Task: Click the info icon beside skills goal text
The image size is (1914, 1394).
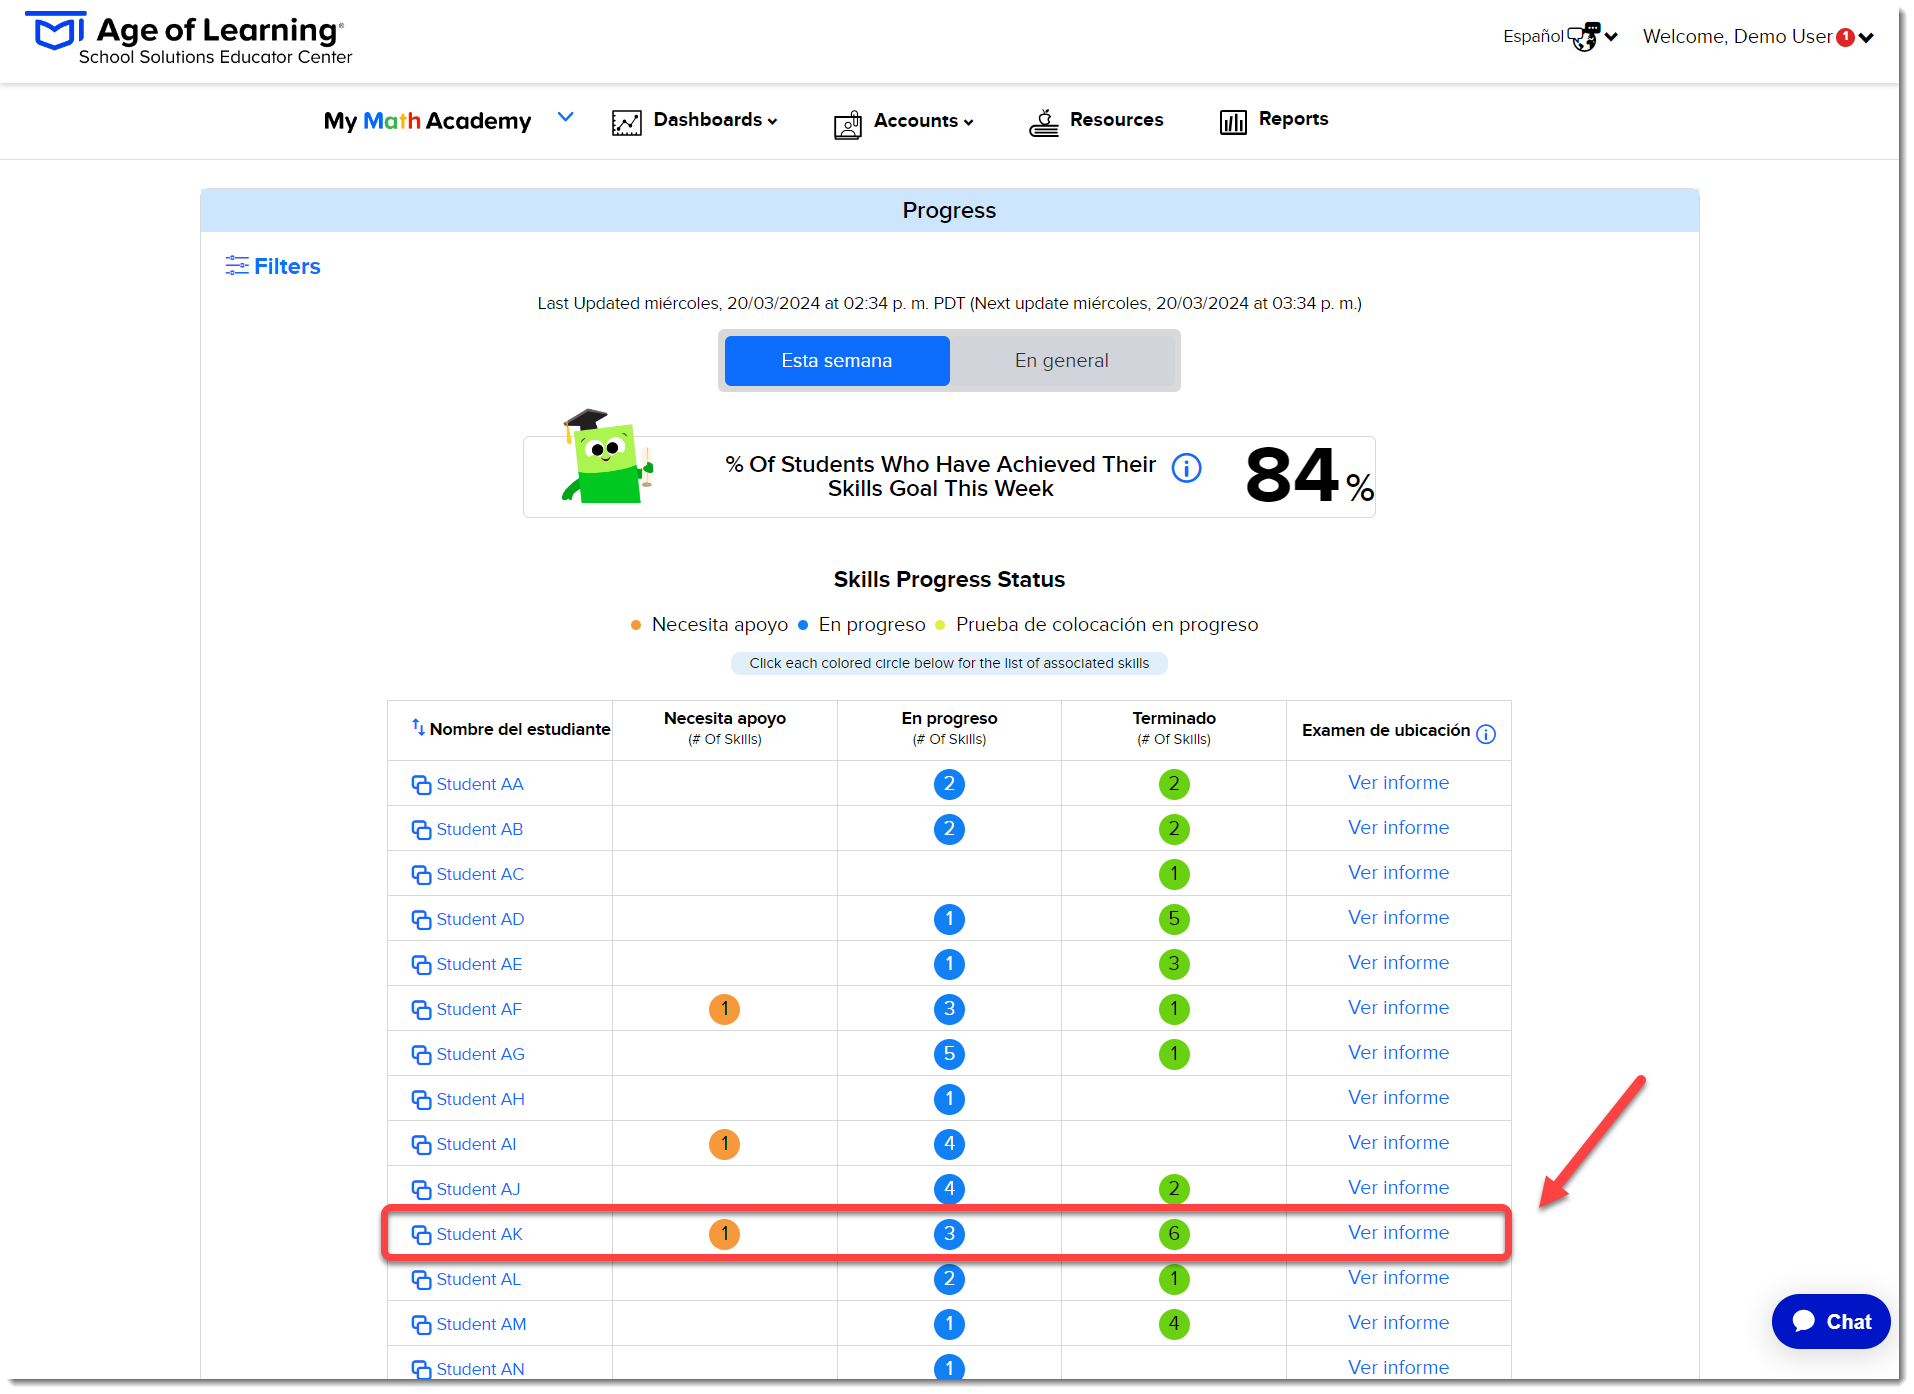Action: click(1187, 467)
